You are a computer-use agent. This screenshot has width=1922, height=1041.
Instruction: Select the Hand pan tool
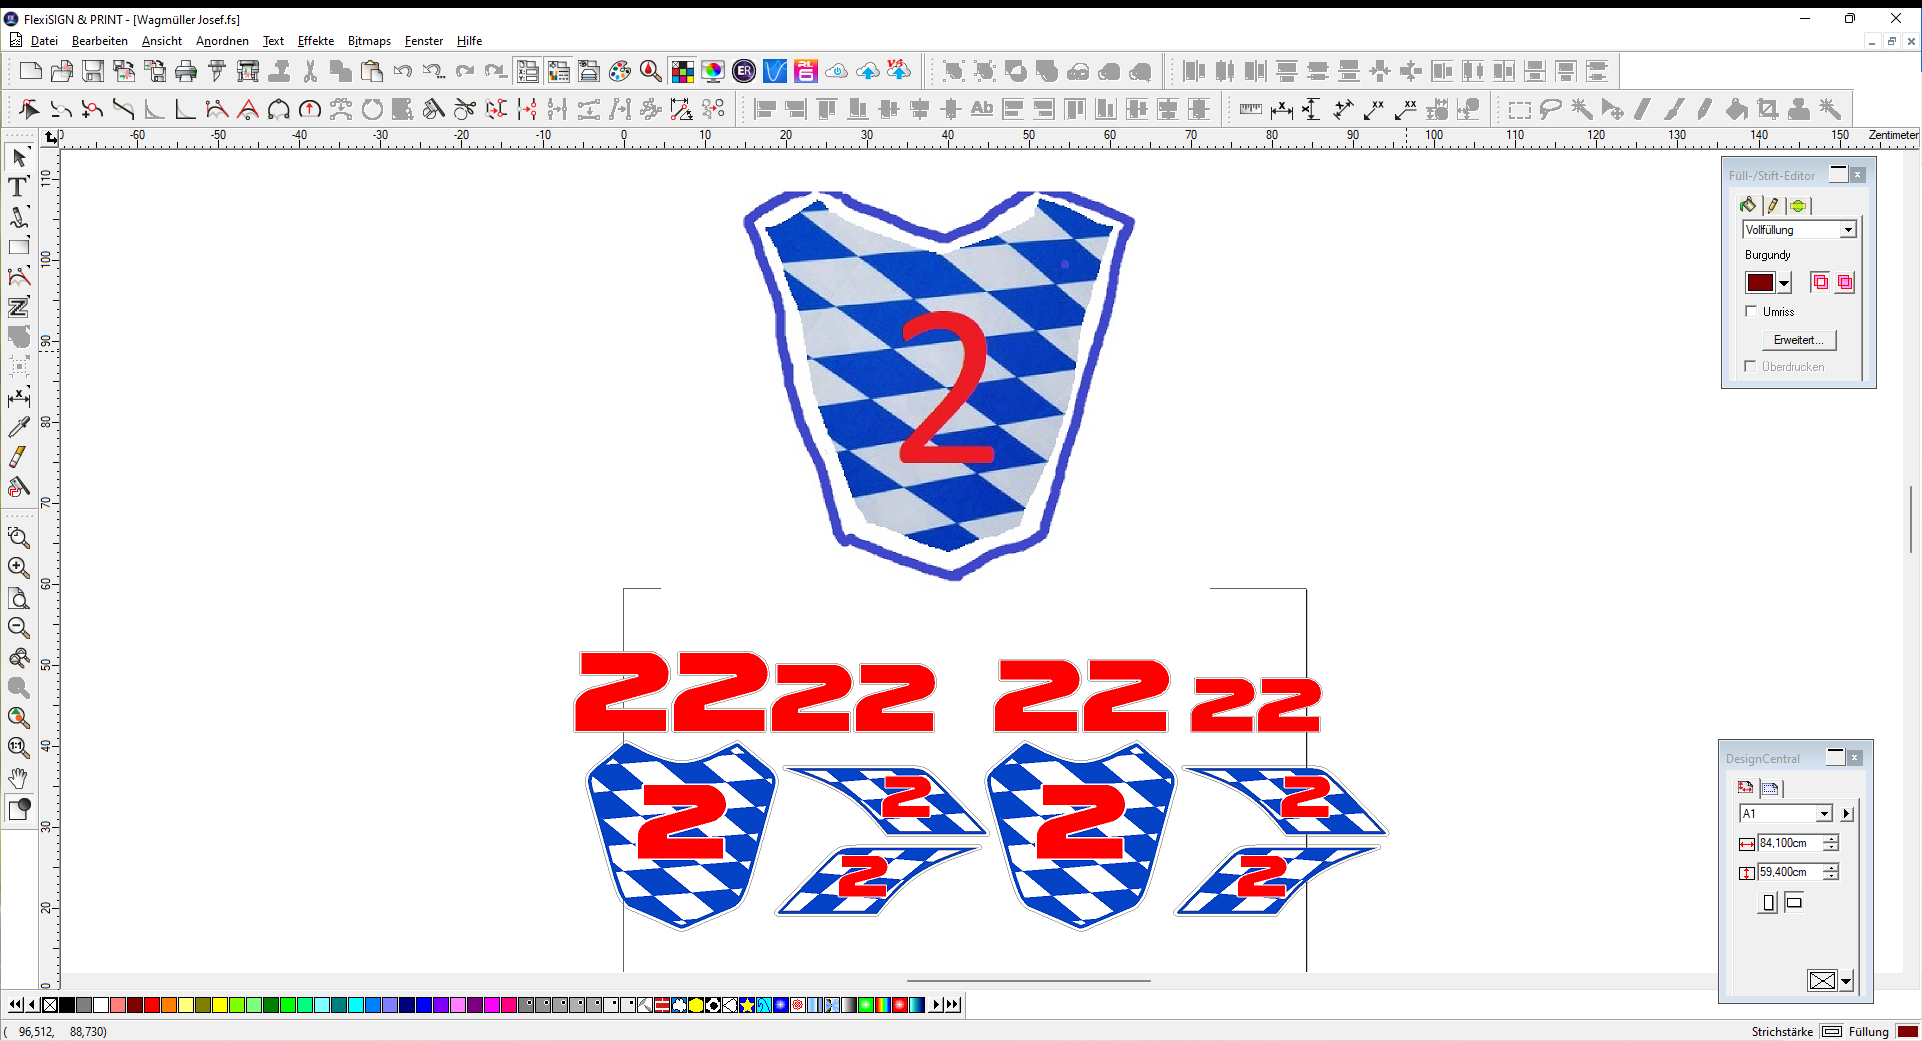click(18, 777)
